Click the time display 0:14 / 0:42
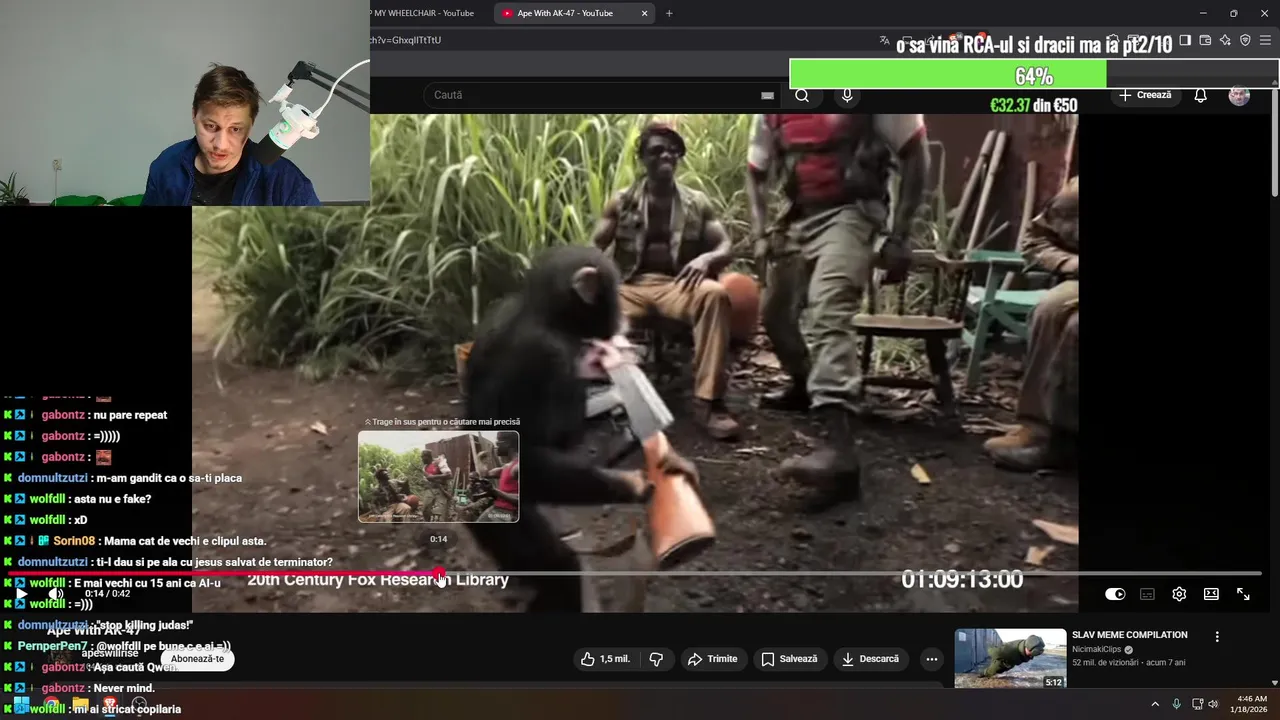The height and width of the screenshot is (720, 1280). pyautogui.click(x=107, y=594)
